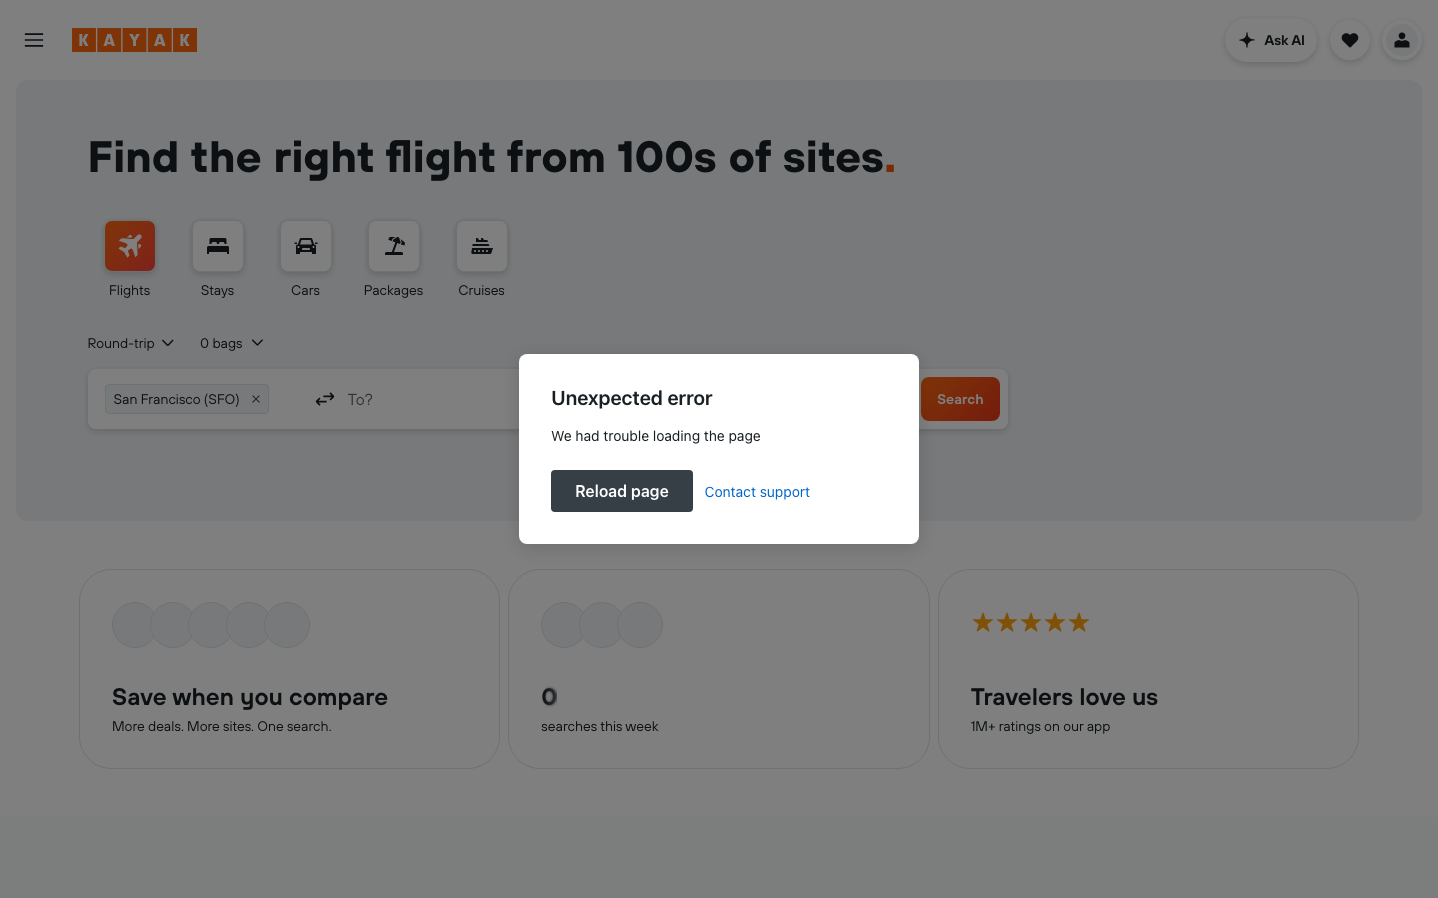Click the five-star rating under Travelers love us
This screenshot has width=1438, height=898.
point(1030,621)
